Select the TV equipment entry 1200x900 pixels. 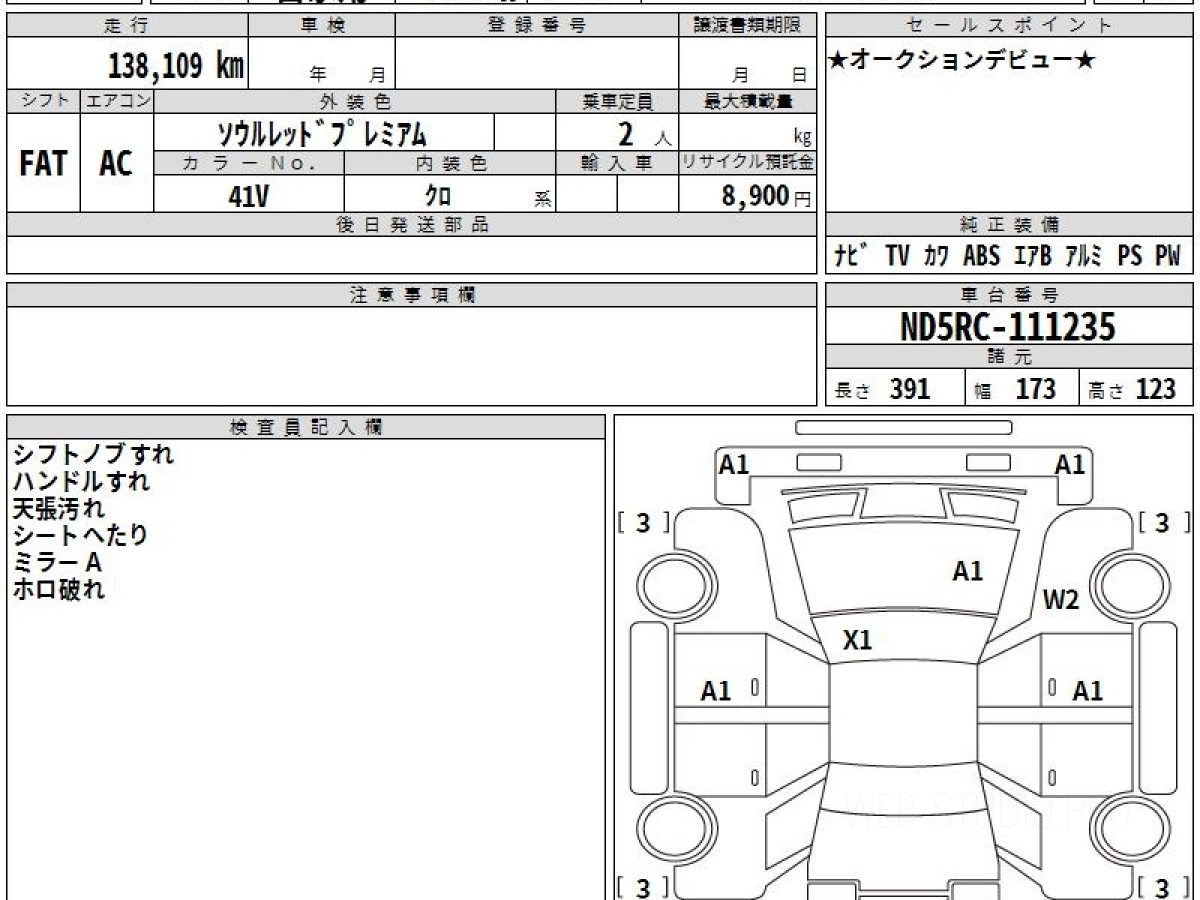[897, 256]
